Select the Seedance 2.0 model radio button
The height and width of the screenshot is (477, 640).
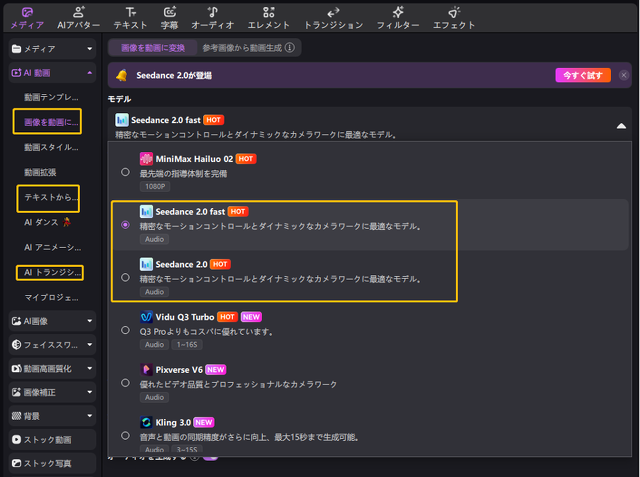[125, 278]
